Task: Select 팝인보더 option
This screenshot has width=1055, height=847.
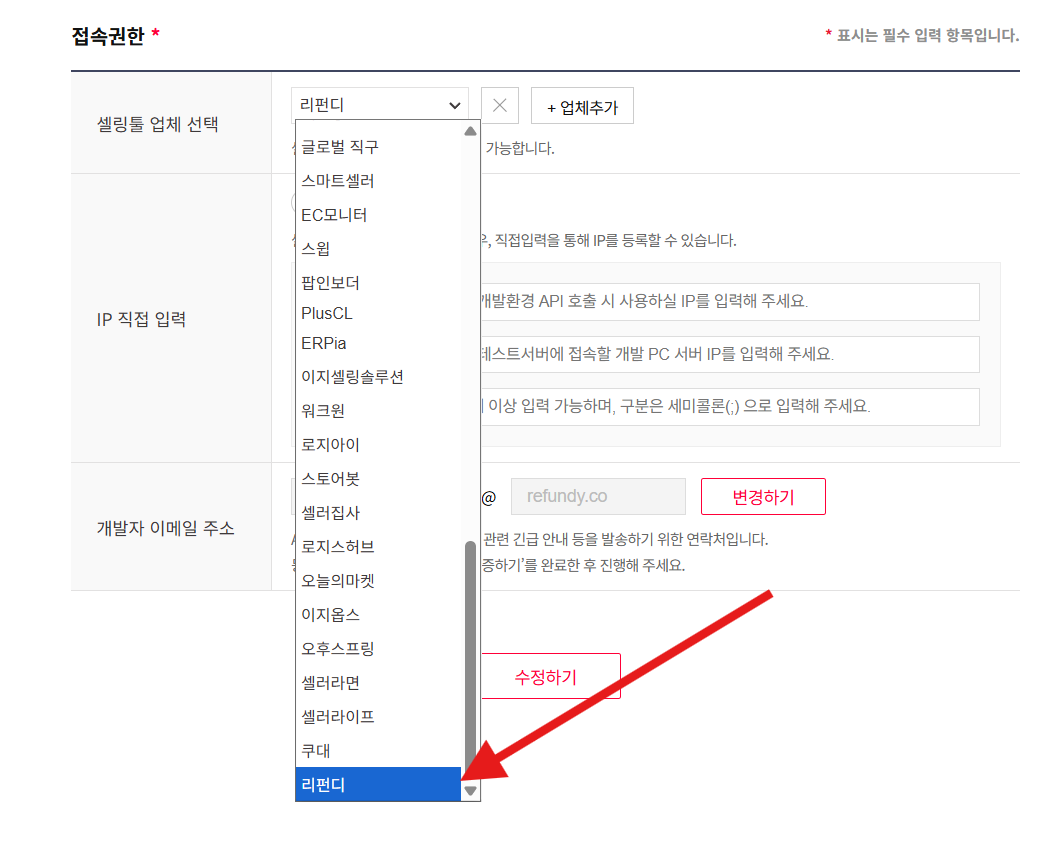Action: pos(378,282)
